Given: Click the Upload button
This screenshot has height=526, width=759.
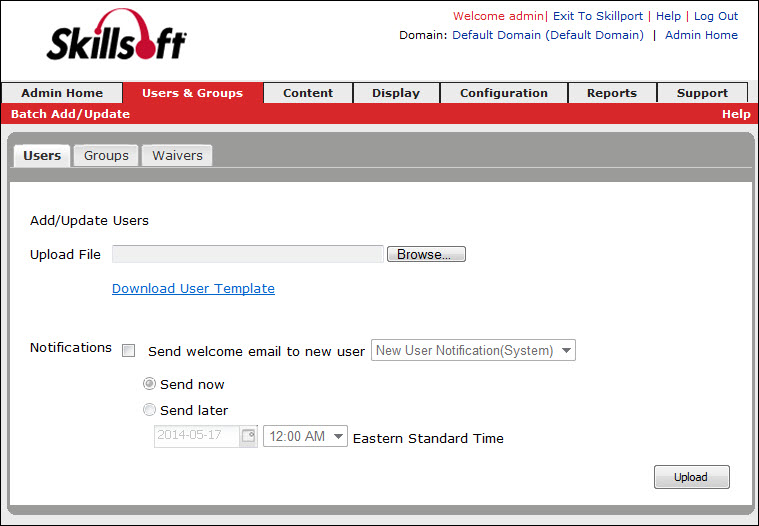Looking at the screenshot, I should (x=691, y=477).
